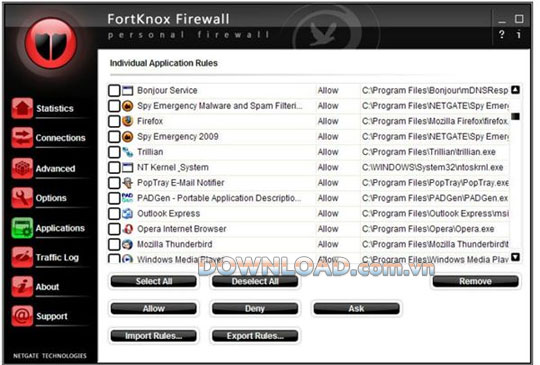Click the Remove button
Viewport: 540px width, 365px height.
pos(475,281)
